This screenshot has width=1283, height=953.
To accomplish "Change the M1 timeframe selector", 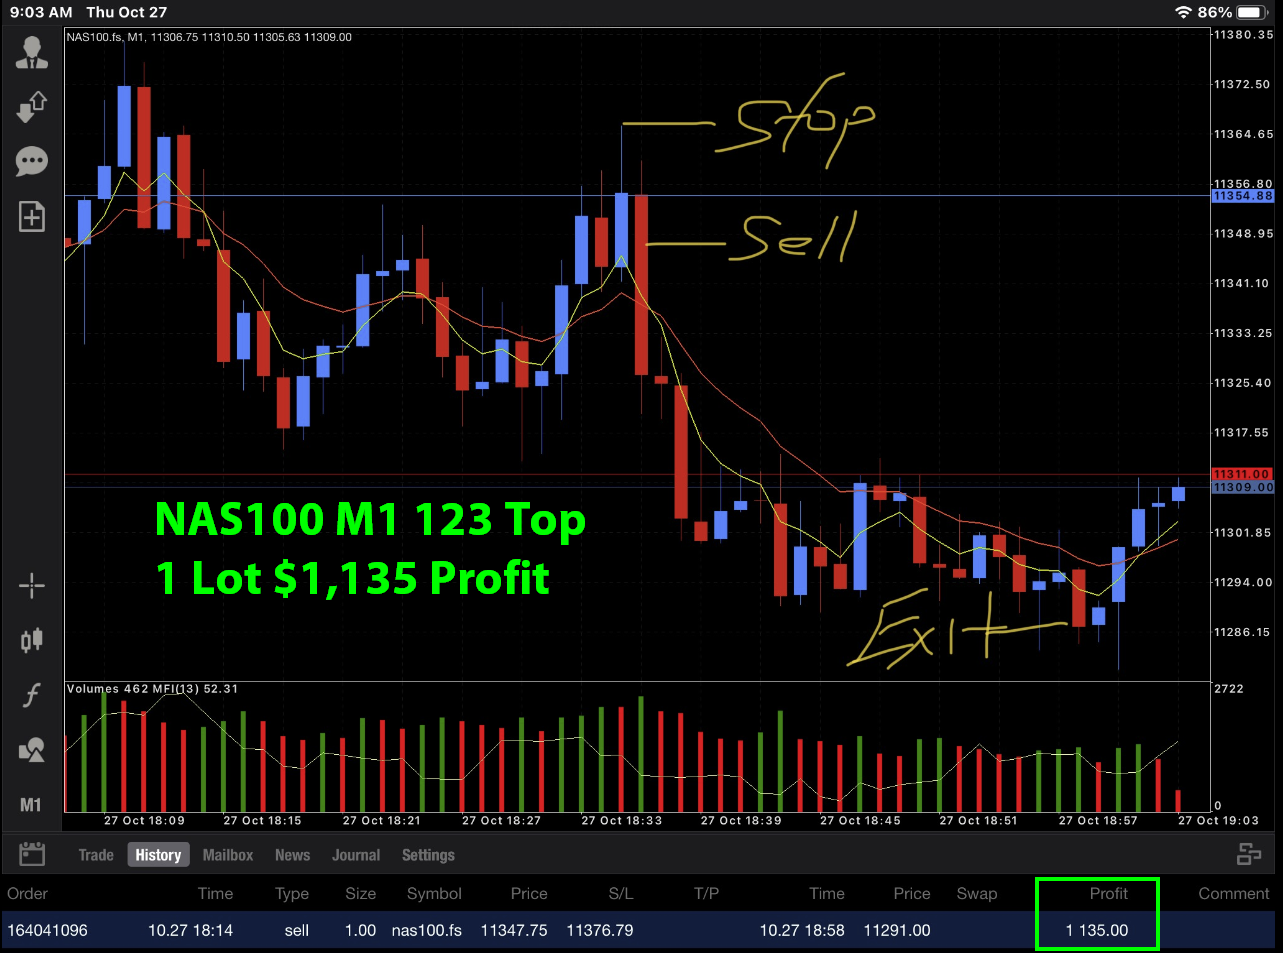I will [31, 805].
